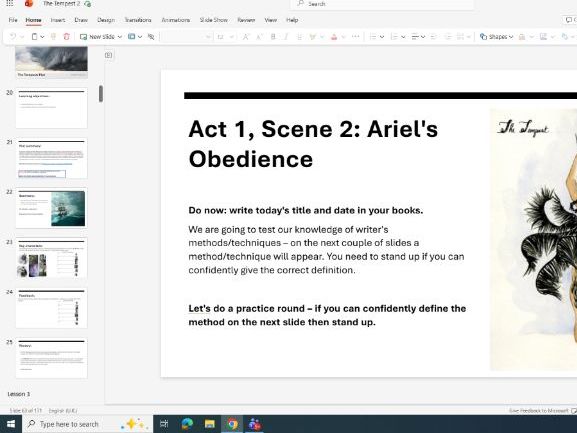The width and height of the screenshot is (577, 433).
Task: Click the Paste clipboard icon
Action: [35, 37]
